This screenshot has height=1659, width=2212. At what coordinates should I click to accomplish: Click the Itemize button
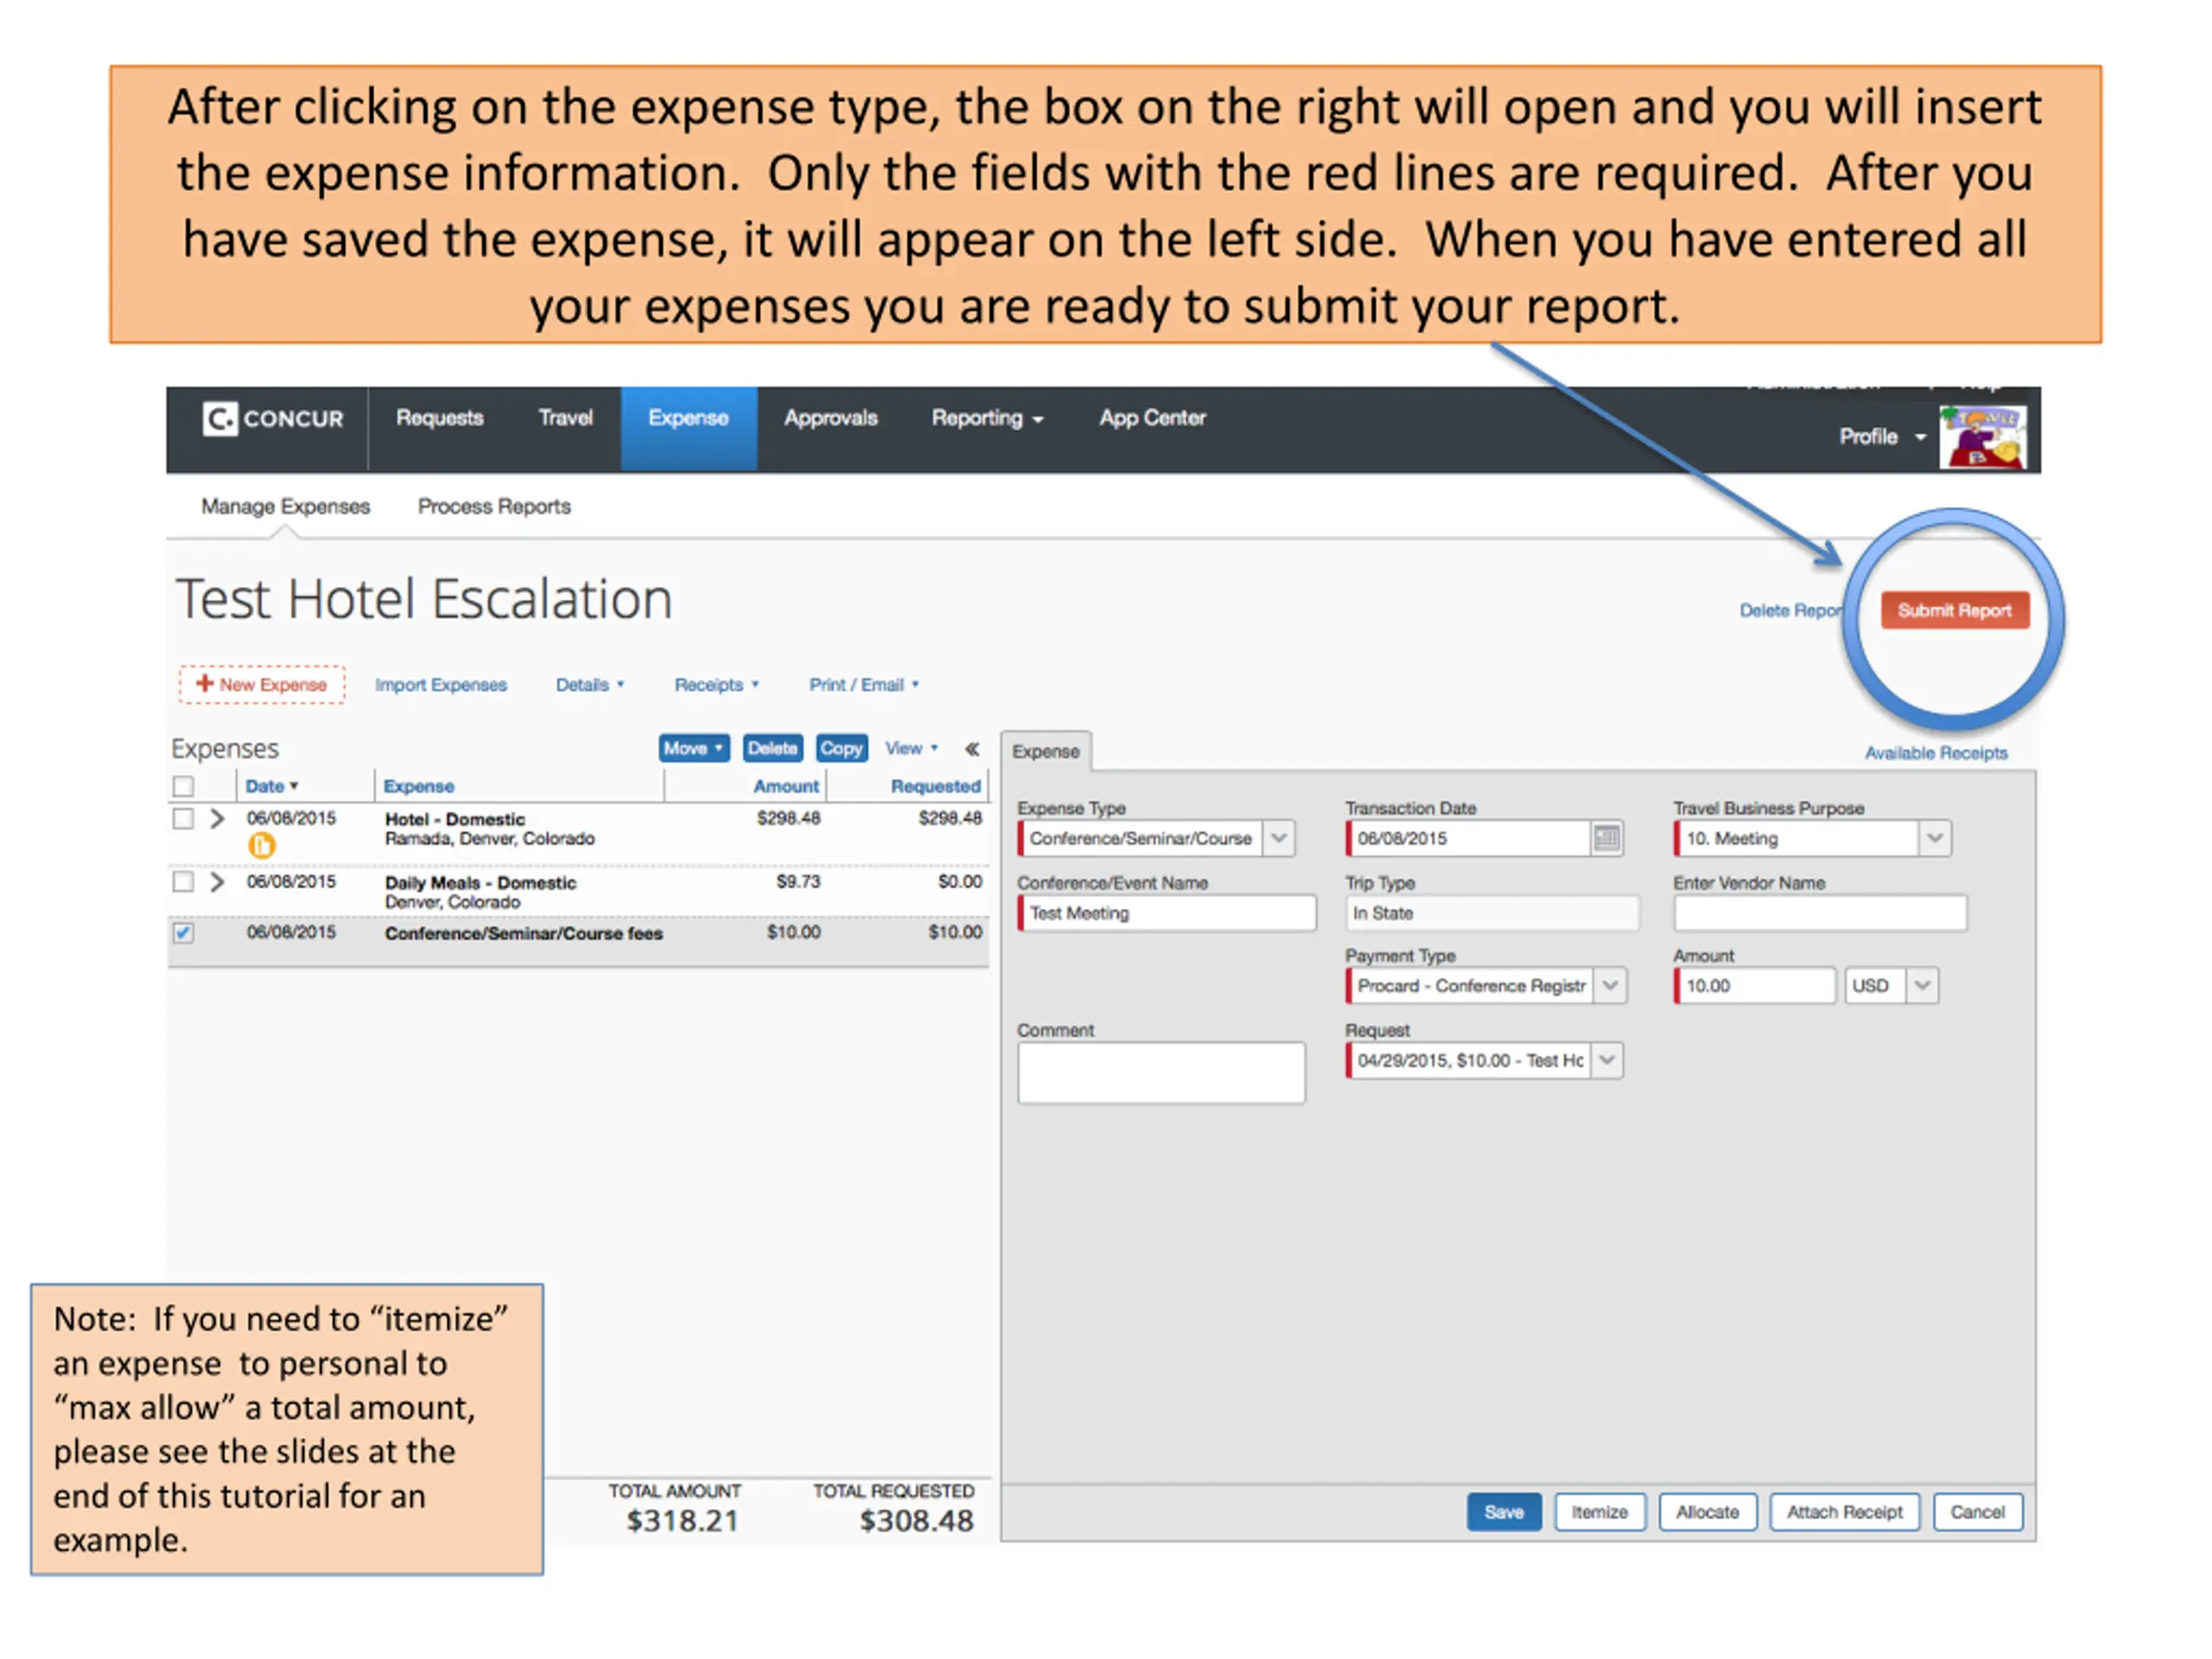tap(1599, 1512)
